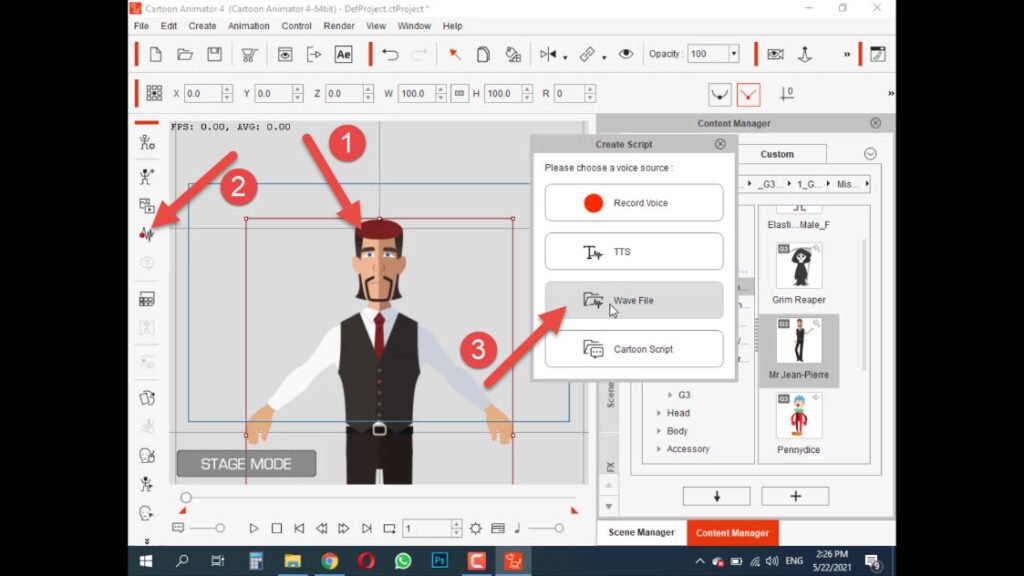Toggle the width-height lock ratio icon
This screenshot has width=1024, height=576.
click(460, 93)
